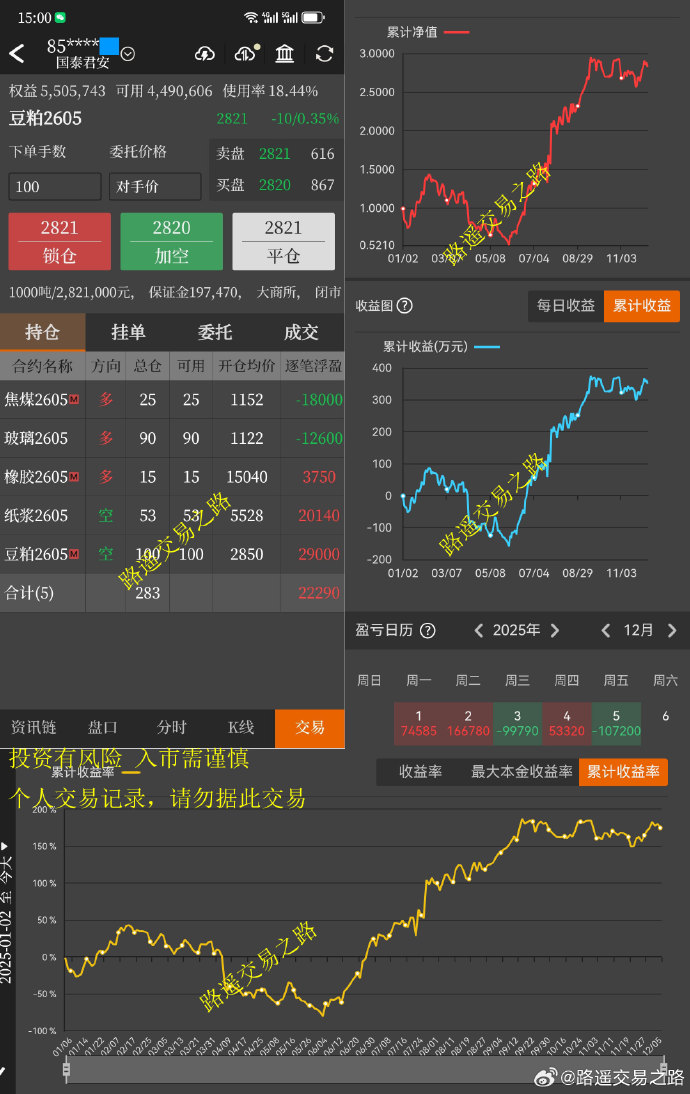690x1094 pixels.
Task: Switch to the 持仓 tab
Action: (x=43, y=332)
